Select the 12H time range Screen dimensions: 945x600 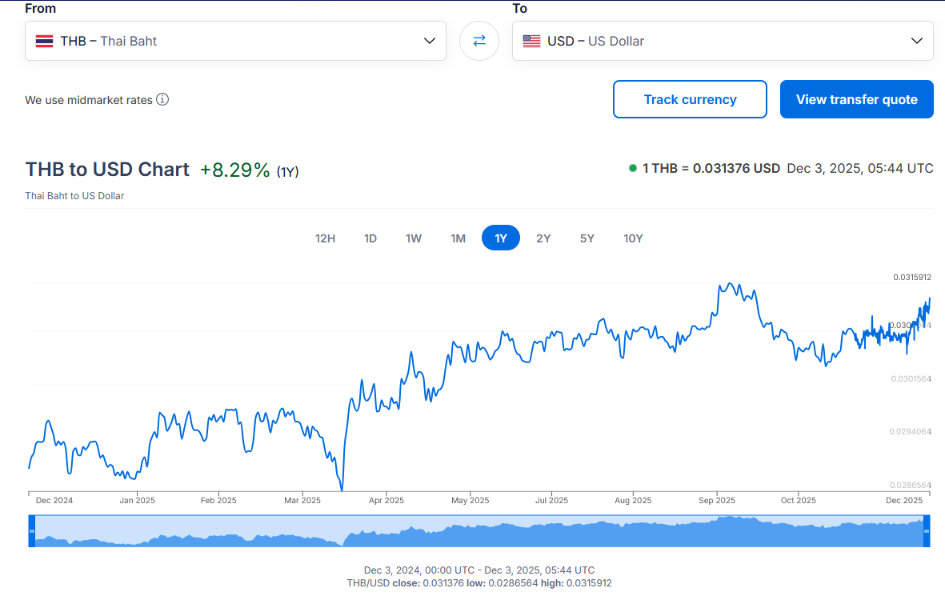point(325,238)
